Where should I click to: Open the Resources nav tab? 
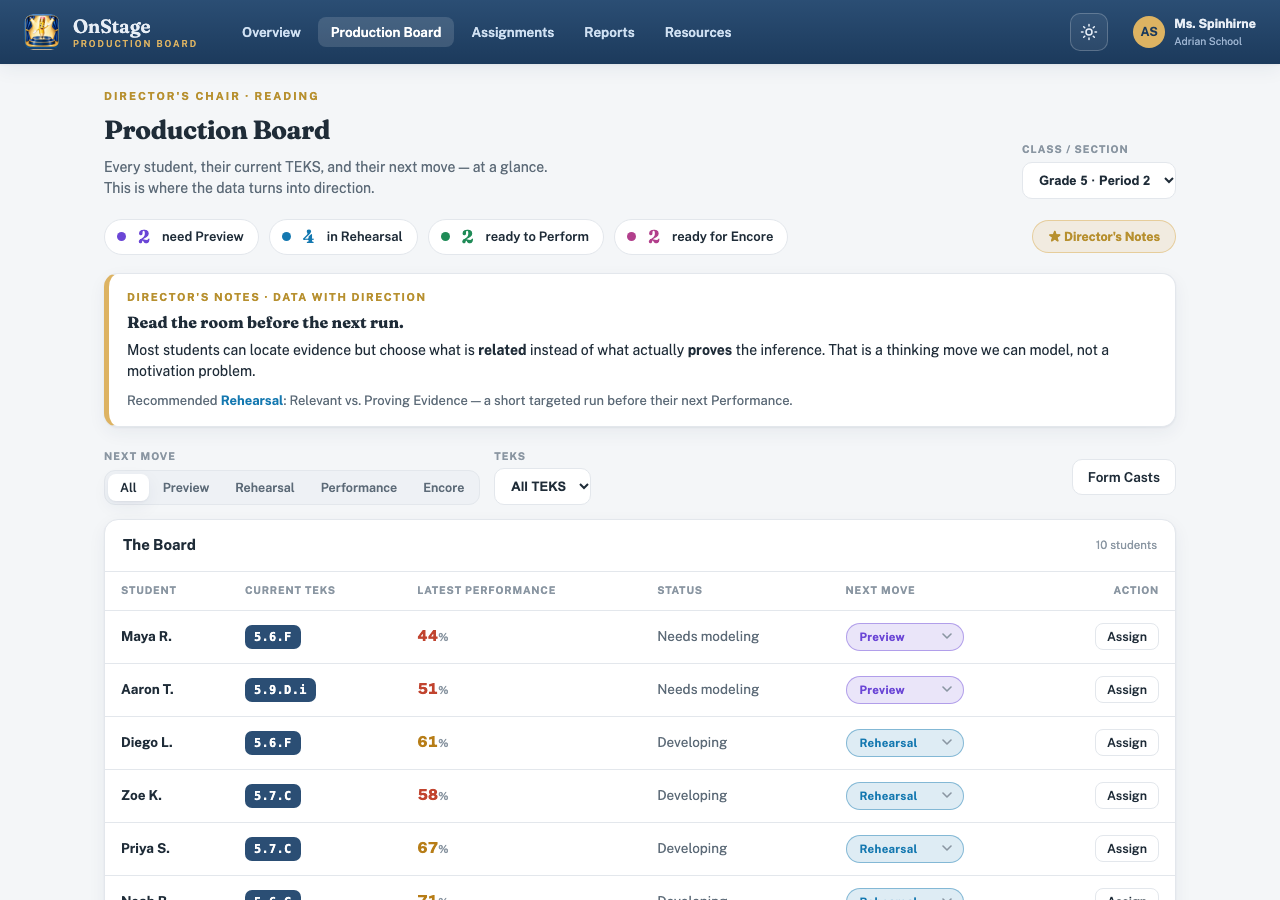(698, 32)
